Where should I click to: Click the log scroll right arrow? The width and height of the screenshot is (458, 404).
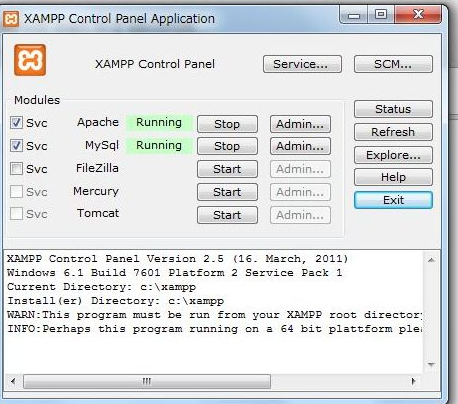click(413, 381)
